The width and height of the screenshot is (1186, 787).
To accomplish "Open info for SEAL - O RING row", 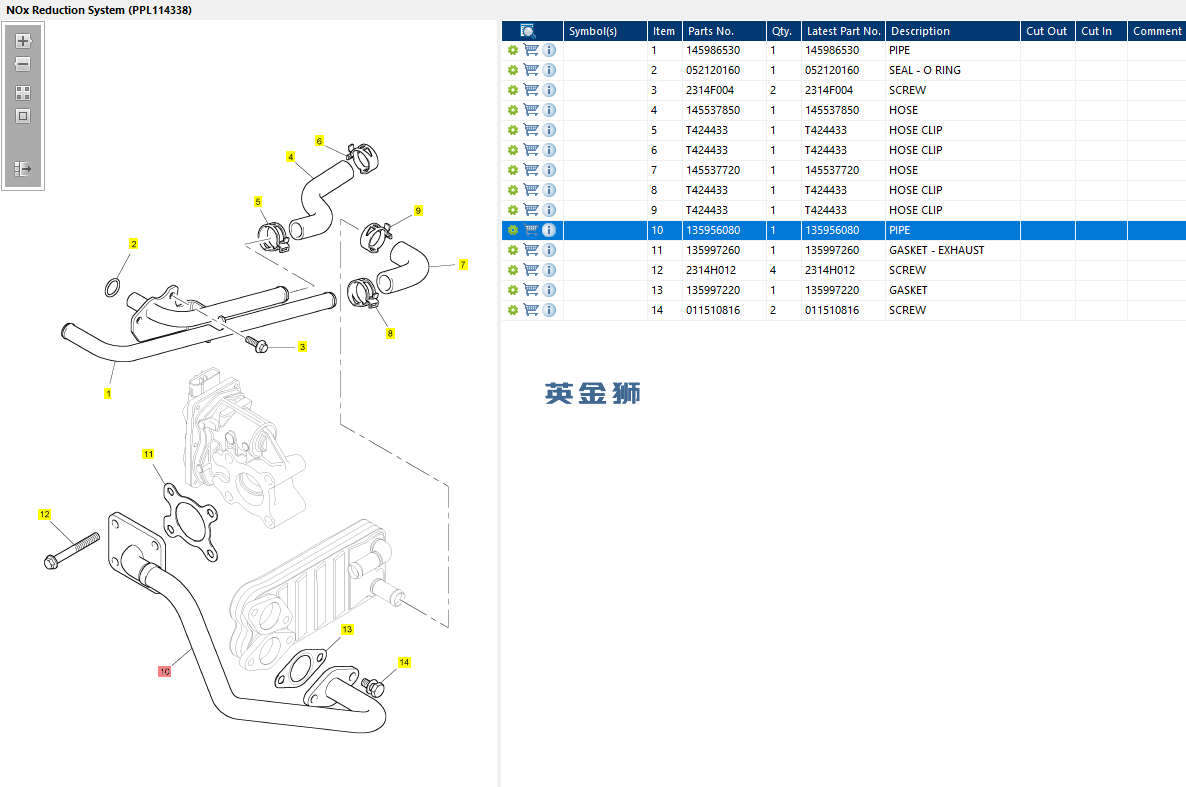I will [x=549, y=70].
